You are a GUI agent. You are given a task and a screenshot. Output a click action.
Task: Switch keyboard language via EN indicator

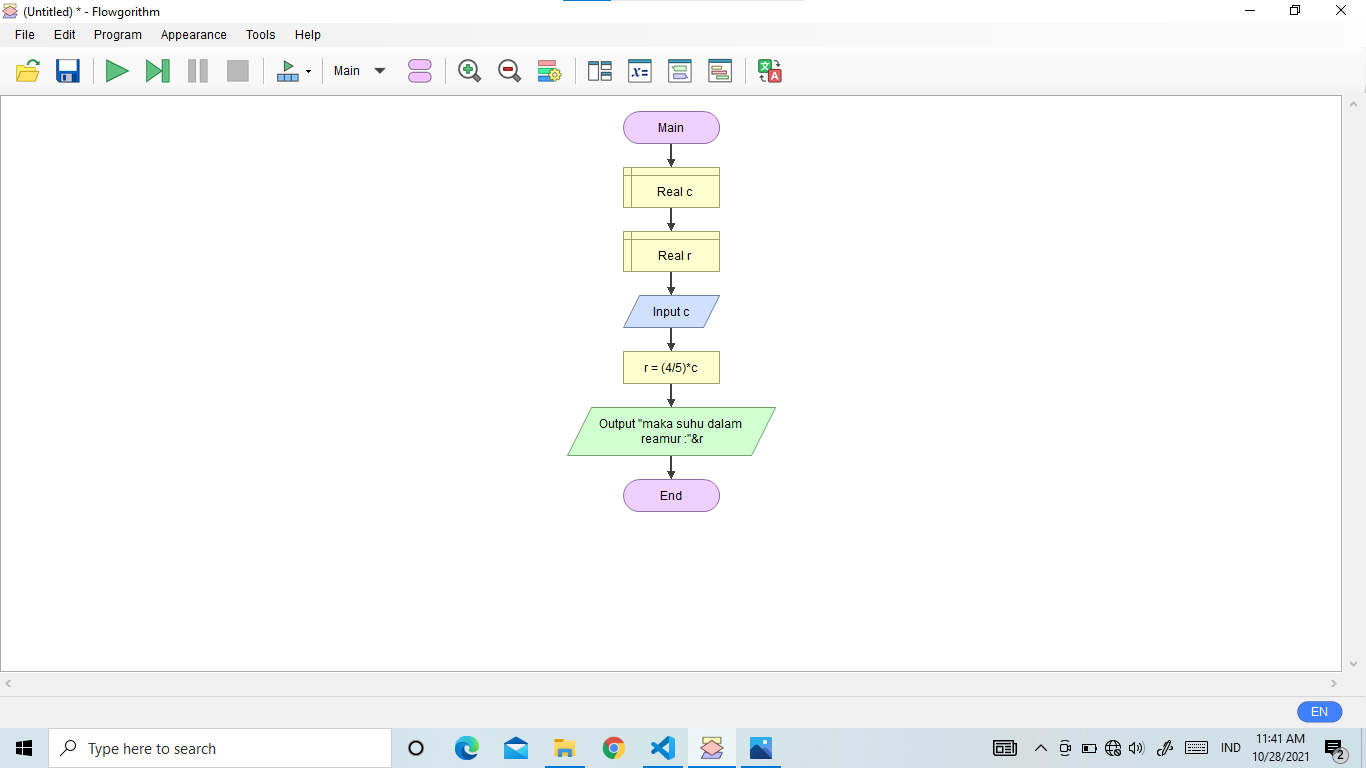[1318, 711]
